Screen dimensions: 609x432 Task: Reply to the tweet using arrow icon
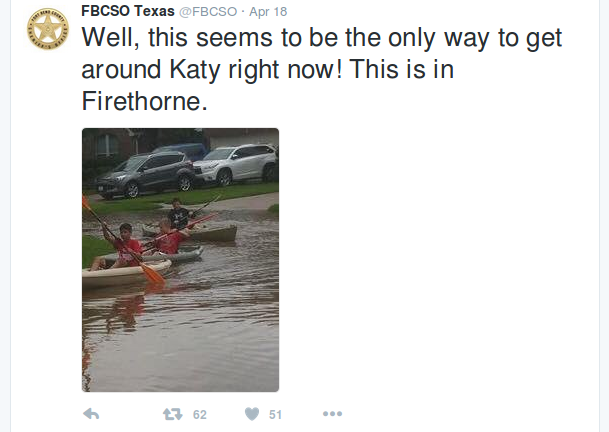[90, 414]
